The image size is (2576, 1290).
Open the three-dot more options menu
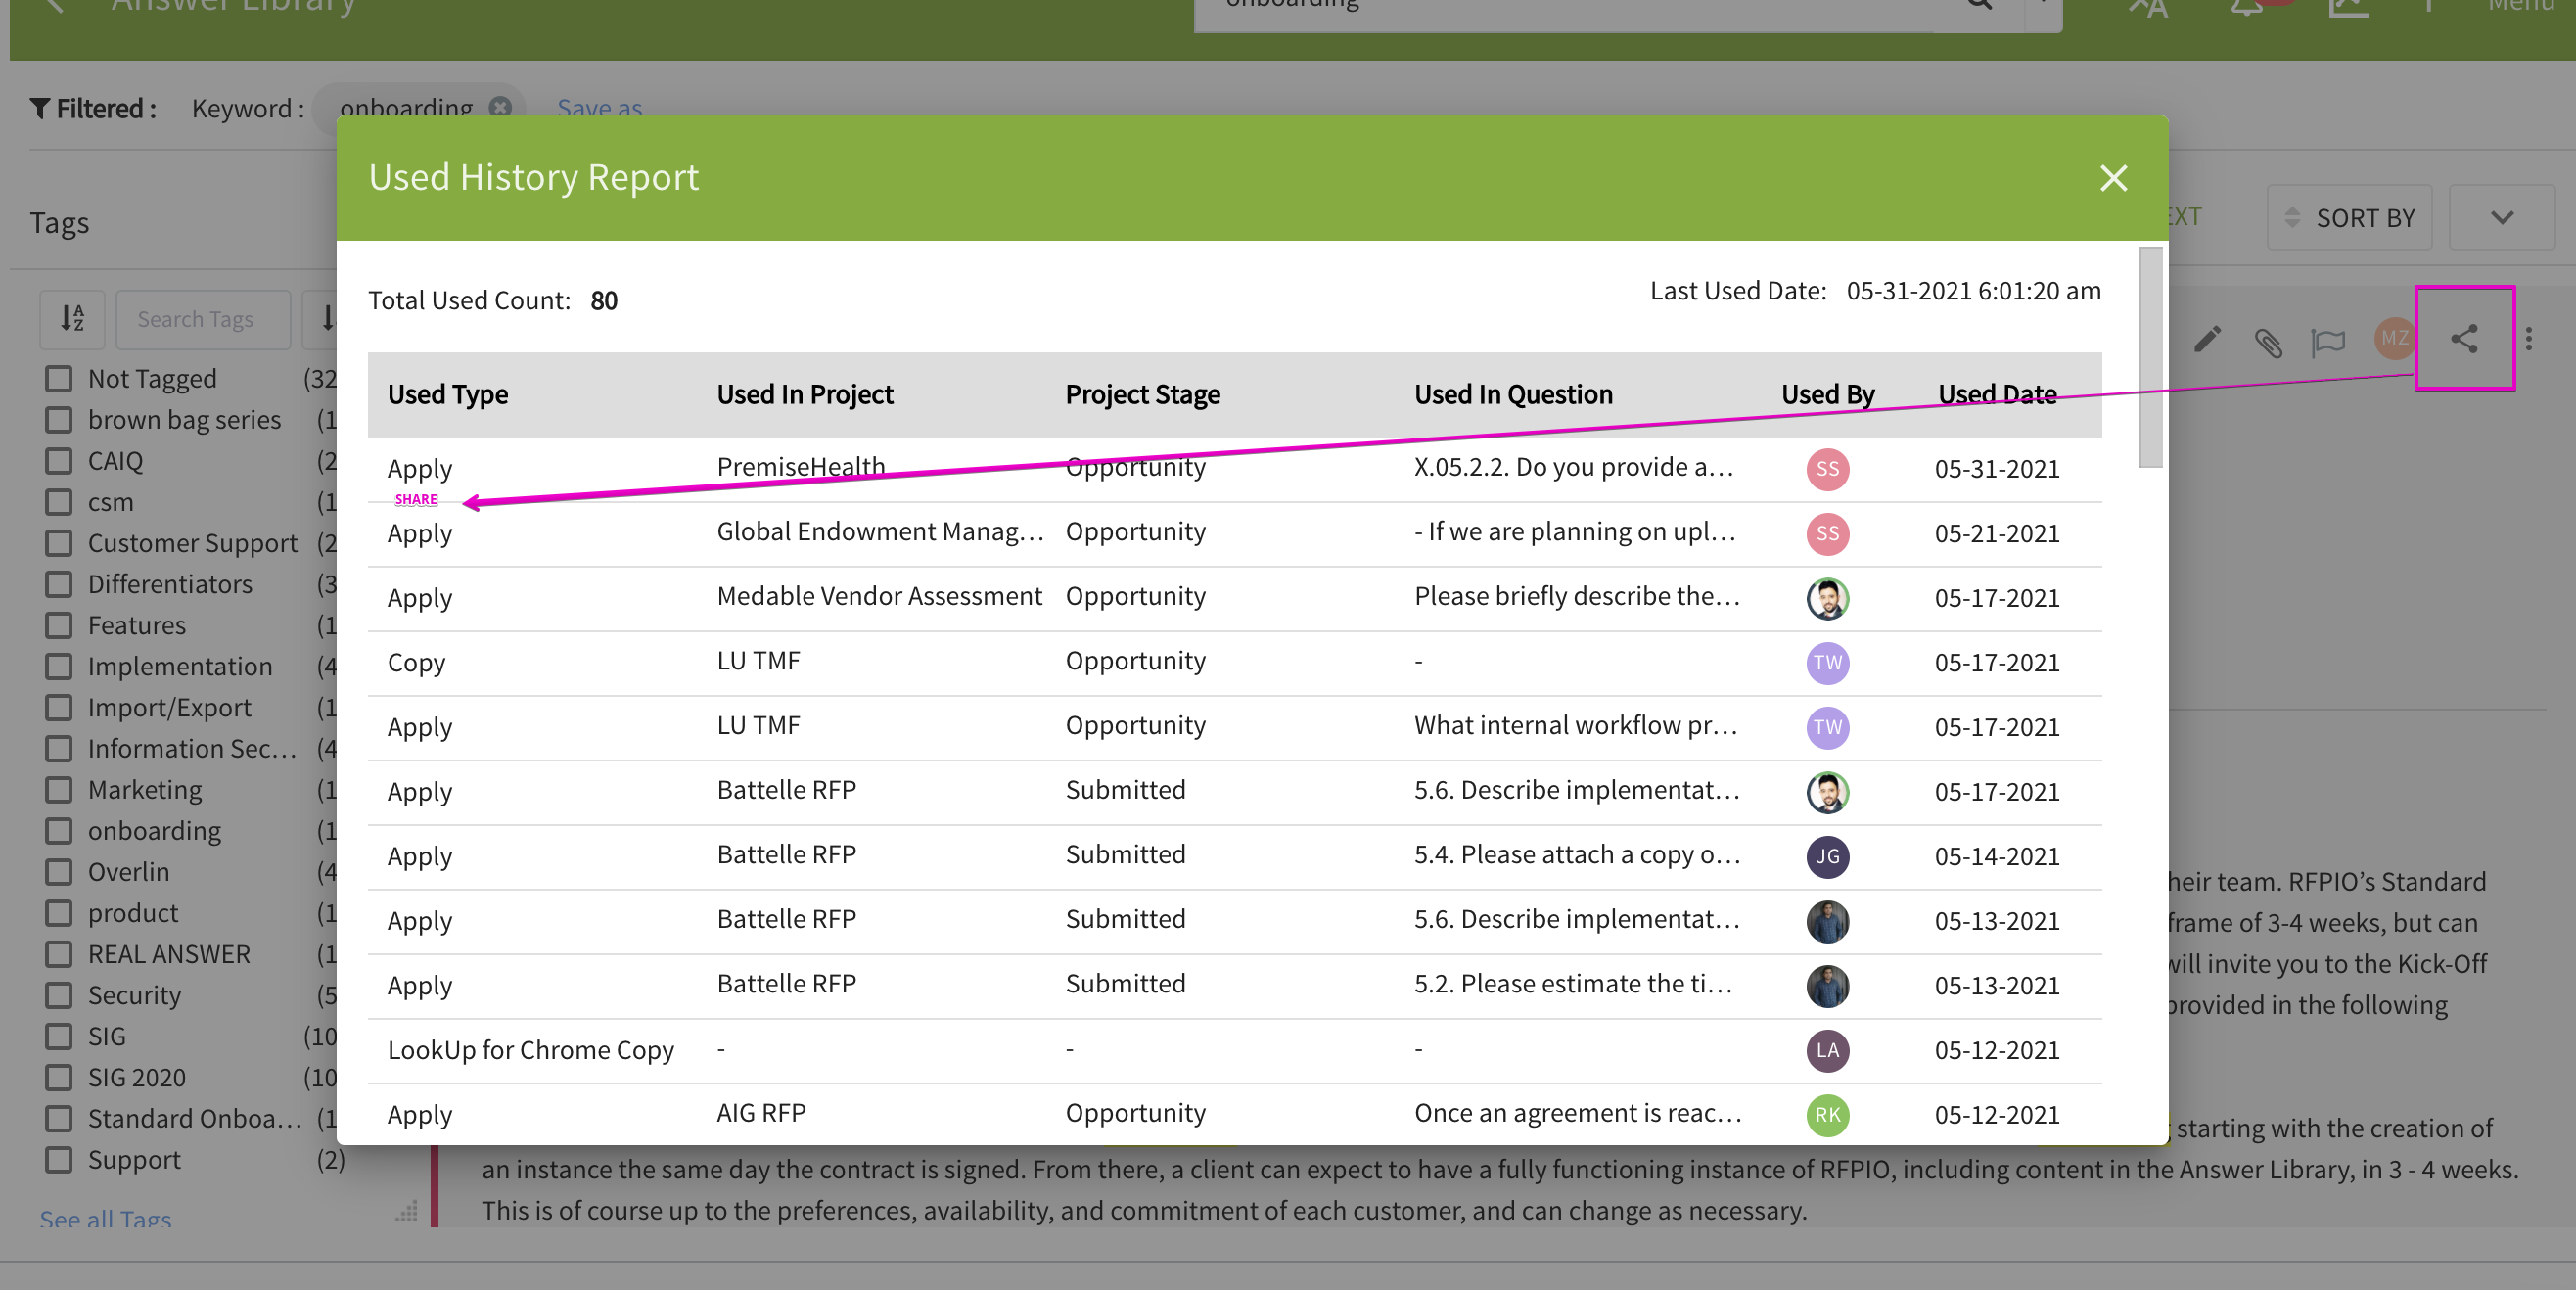coord(2529,339)
